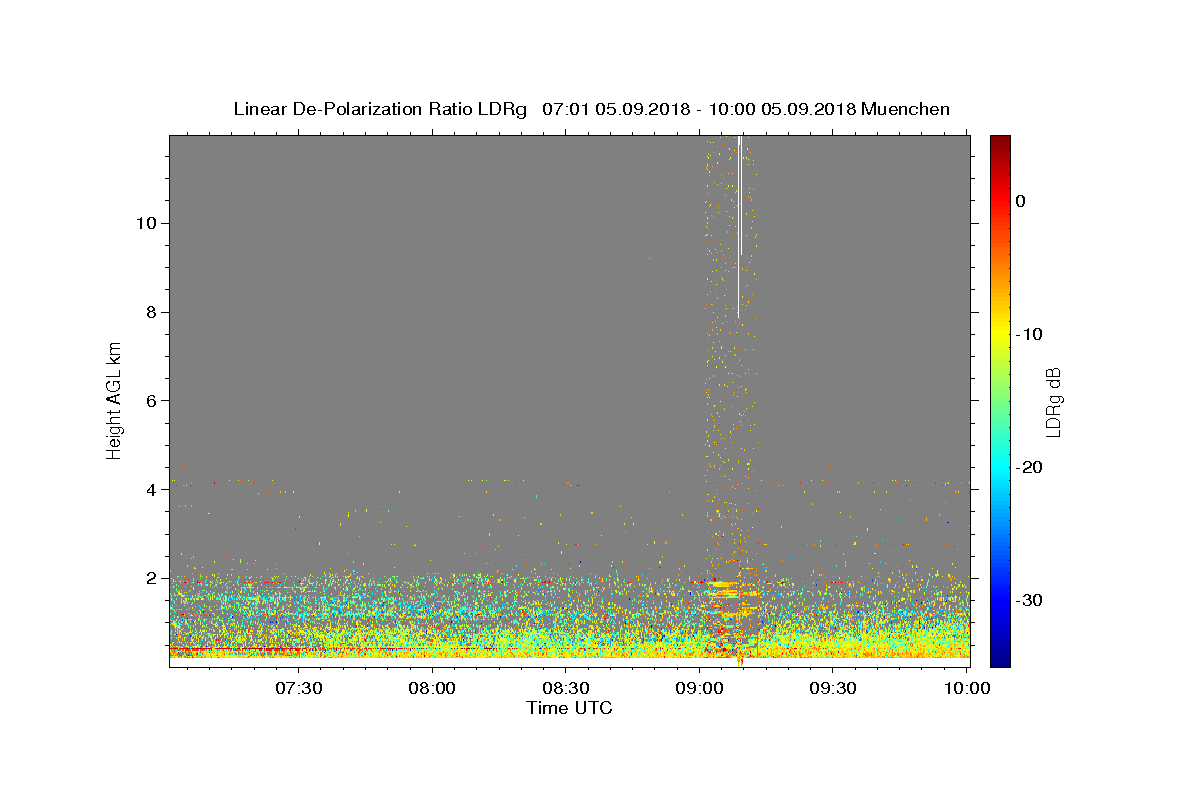Click the colorbar value -10

pos(1029,334)
